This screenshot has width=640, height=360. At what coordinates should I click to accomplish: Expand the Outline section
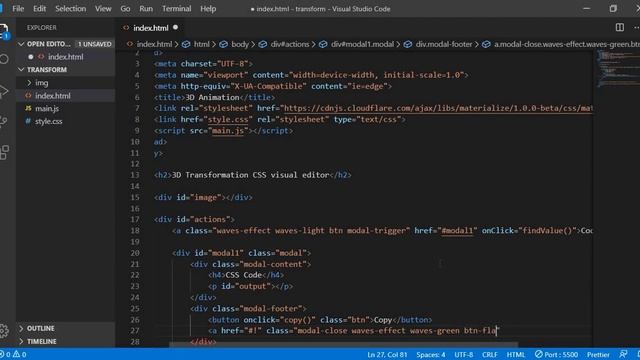pyautogui.click(x=40, y=328)
